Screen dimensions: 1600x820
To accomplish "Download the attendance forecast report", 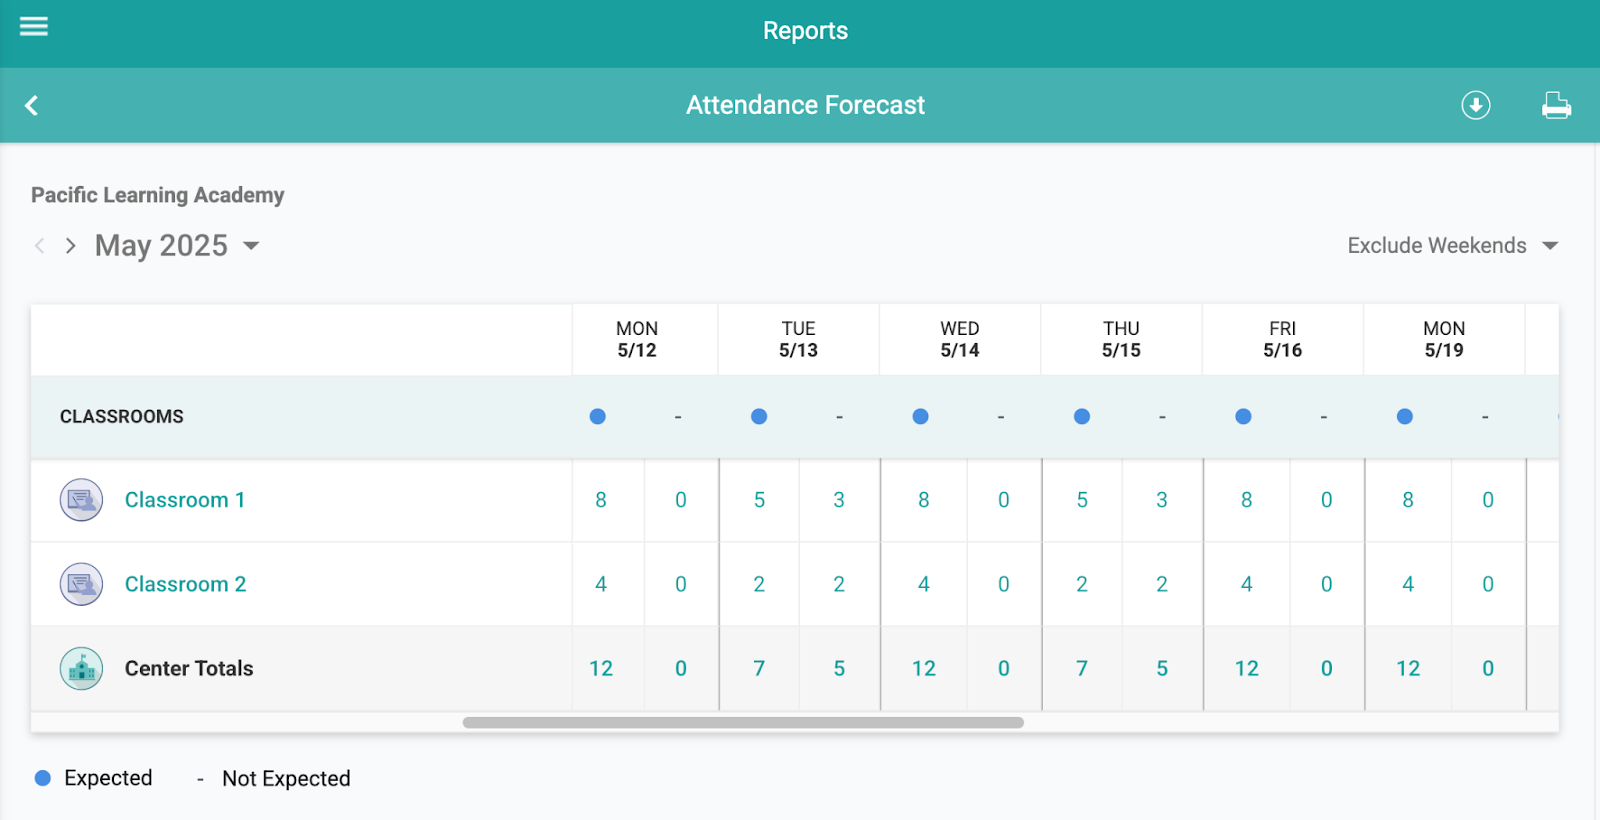I will click(1475, 105).
